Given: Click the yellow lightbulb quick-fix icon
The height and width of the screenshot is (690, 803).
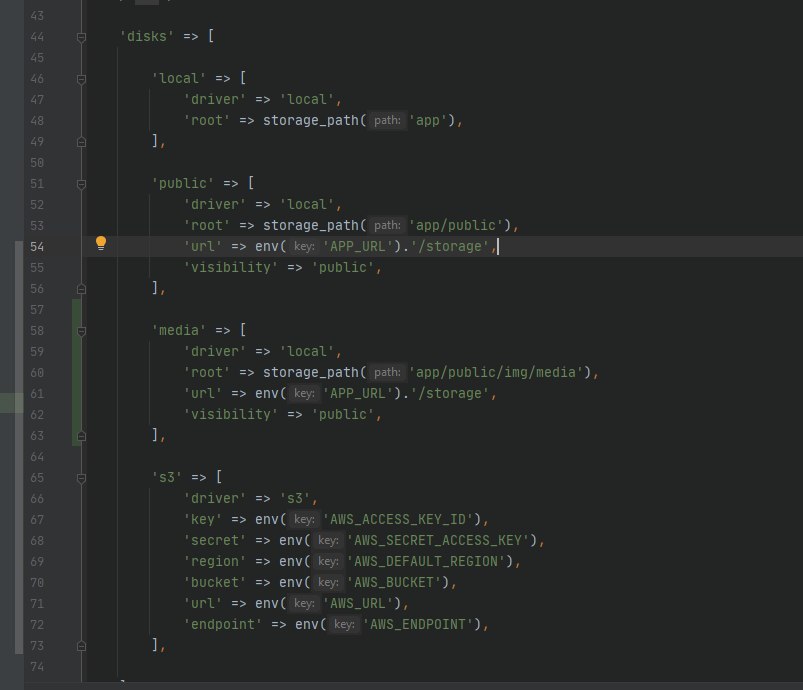Looking at the screenshot, I should pos(101,243).
